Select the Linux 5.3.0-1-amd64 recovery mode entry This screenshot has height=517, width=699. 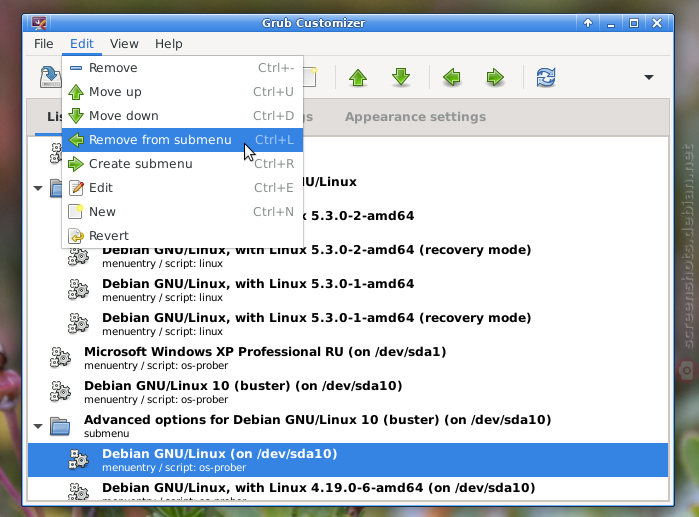pyautogui.click(x=348, y=324)
